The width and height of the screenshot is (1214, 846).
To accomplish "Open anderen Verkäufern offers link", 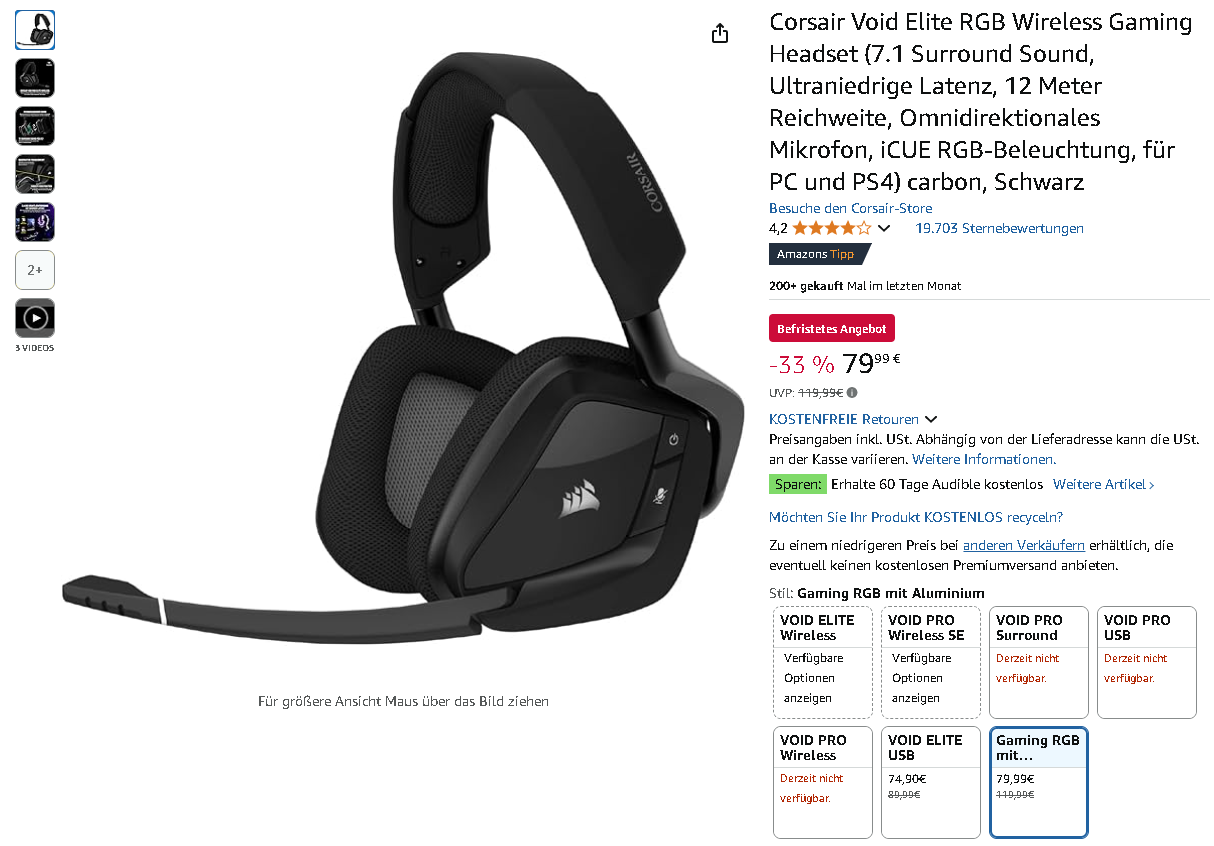I will pos(1024,545).
